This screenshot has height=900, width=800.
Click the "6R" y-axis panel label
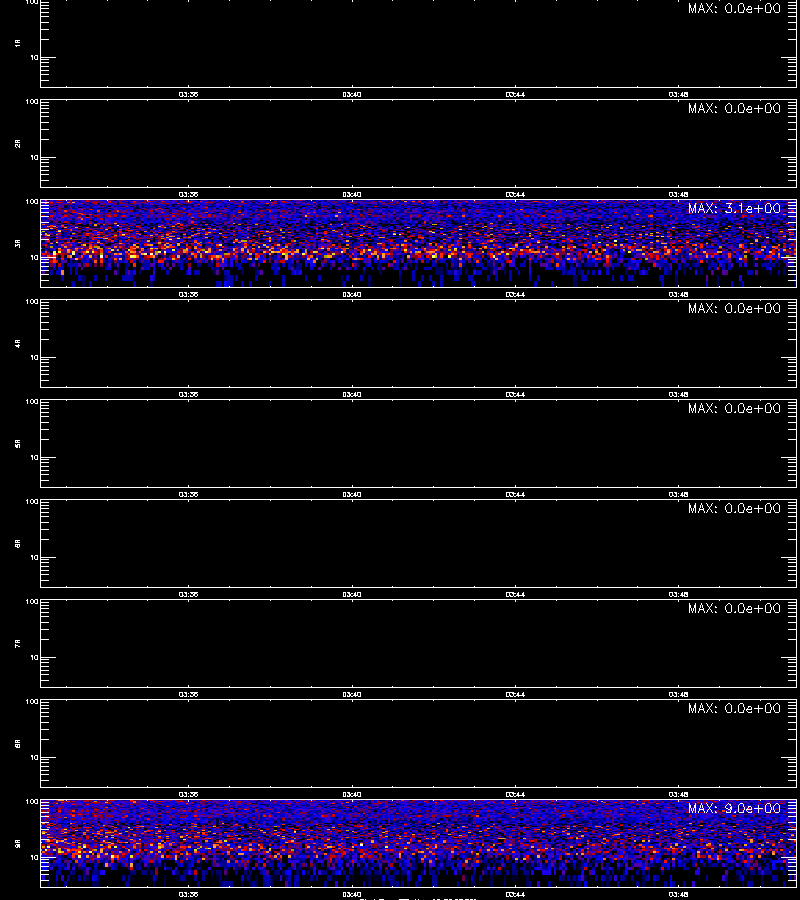click(18, 544)
